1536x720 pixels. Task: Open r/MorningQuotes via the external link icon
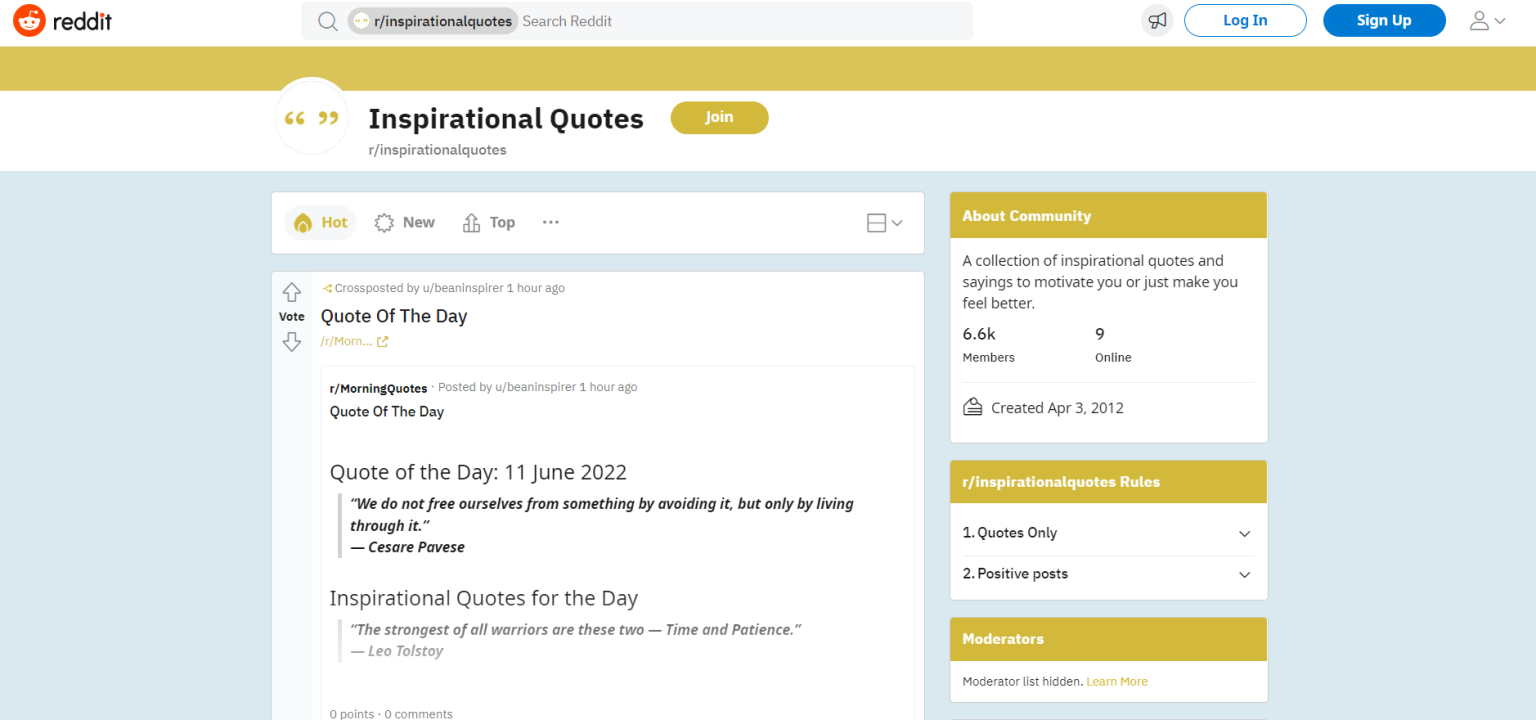383,341
